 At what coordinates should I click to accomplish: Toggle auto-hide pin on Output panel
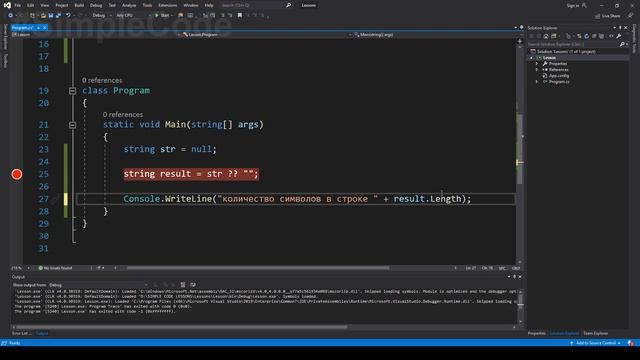514,277
